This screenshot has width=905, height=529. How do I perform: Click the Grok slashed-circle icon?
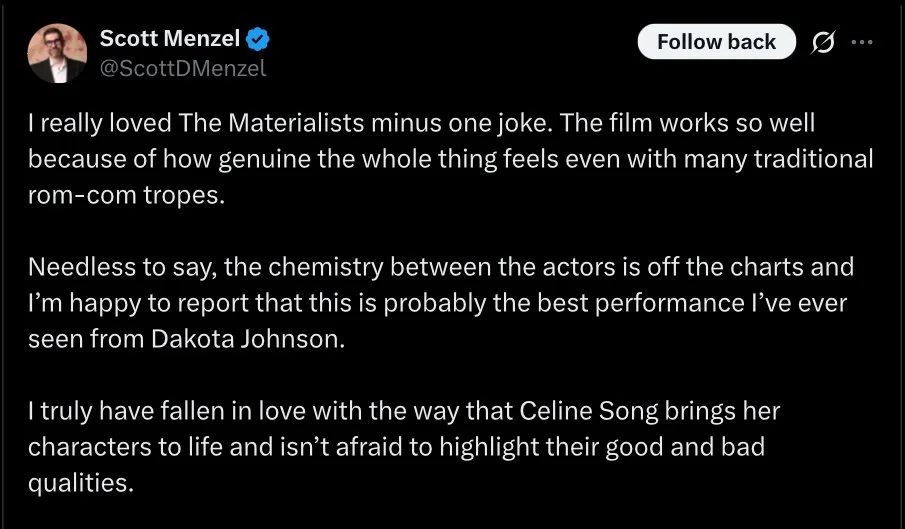coord(824,42)
